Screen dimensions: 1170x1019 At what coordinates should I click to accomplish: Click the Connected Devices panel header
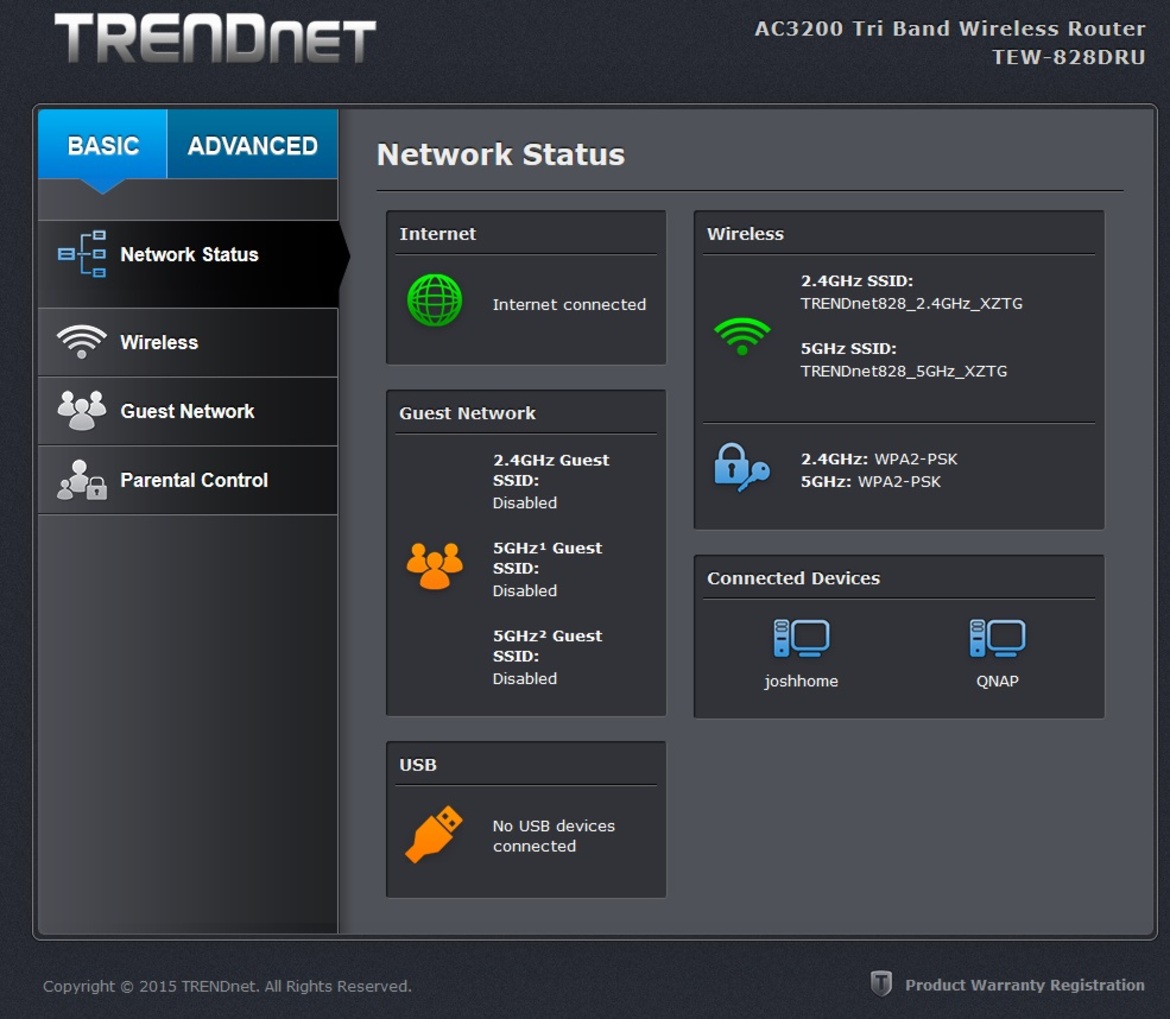(x=793, y=578)
